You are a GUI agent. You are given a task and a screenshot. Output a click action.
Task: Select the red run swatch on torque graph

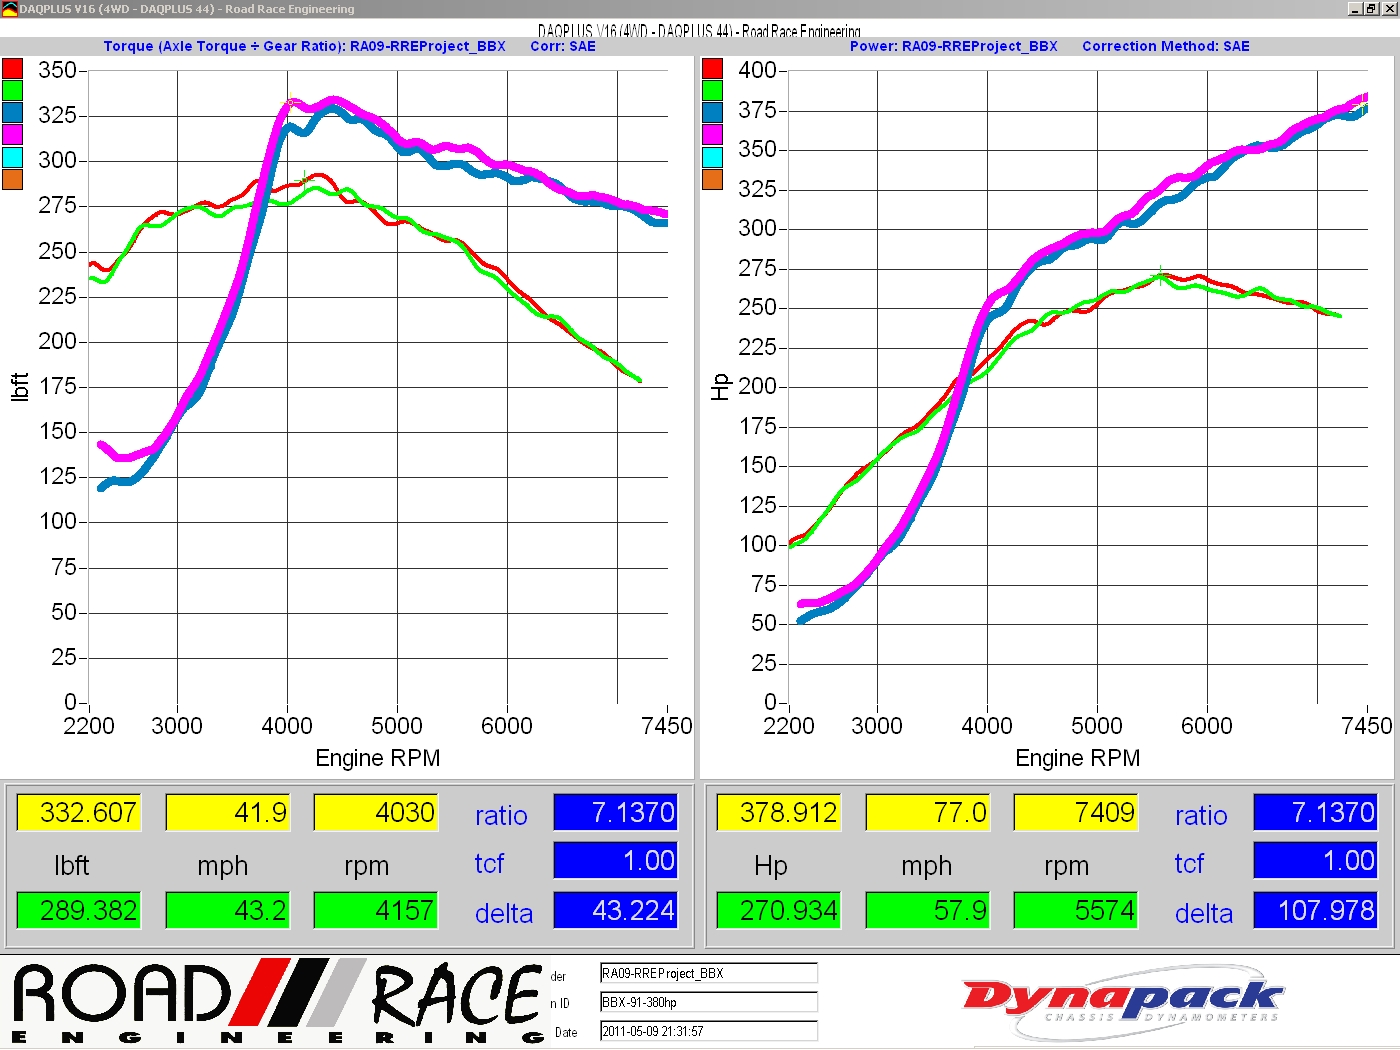point(12,68)
